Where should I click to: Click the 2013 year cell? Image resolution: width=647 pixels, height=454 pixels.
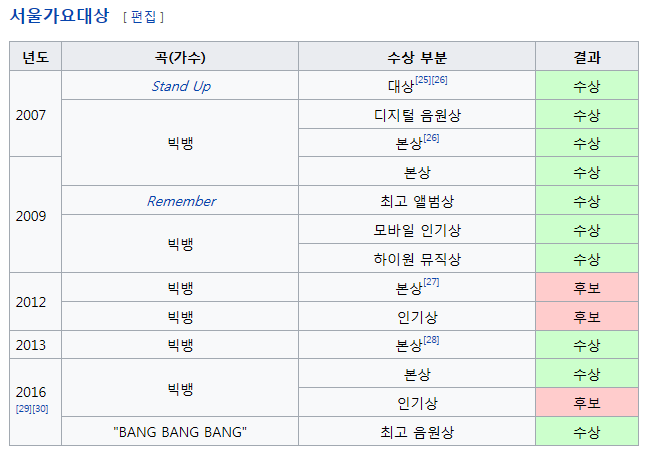click(31, 345)
